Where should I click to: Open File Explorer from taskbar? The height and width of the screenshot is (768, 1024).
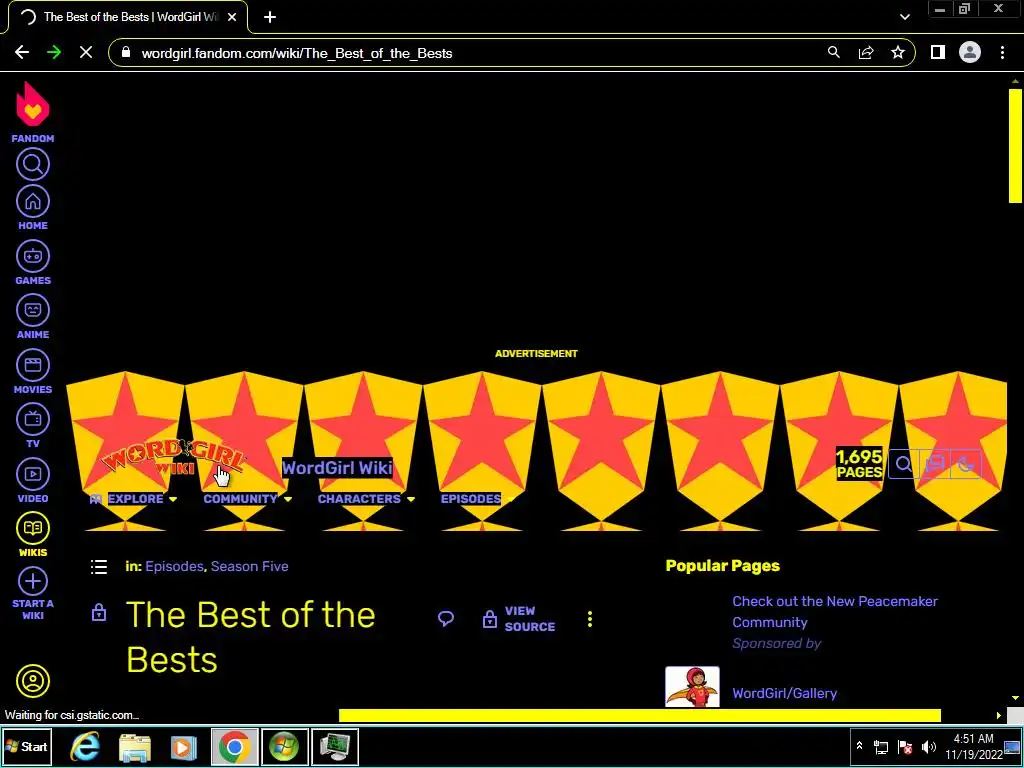135,746
